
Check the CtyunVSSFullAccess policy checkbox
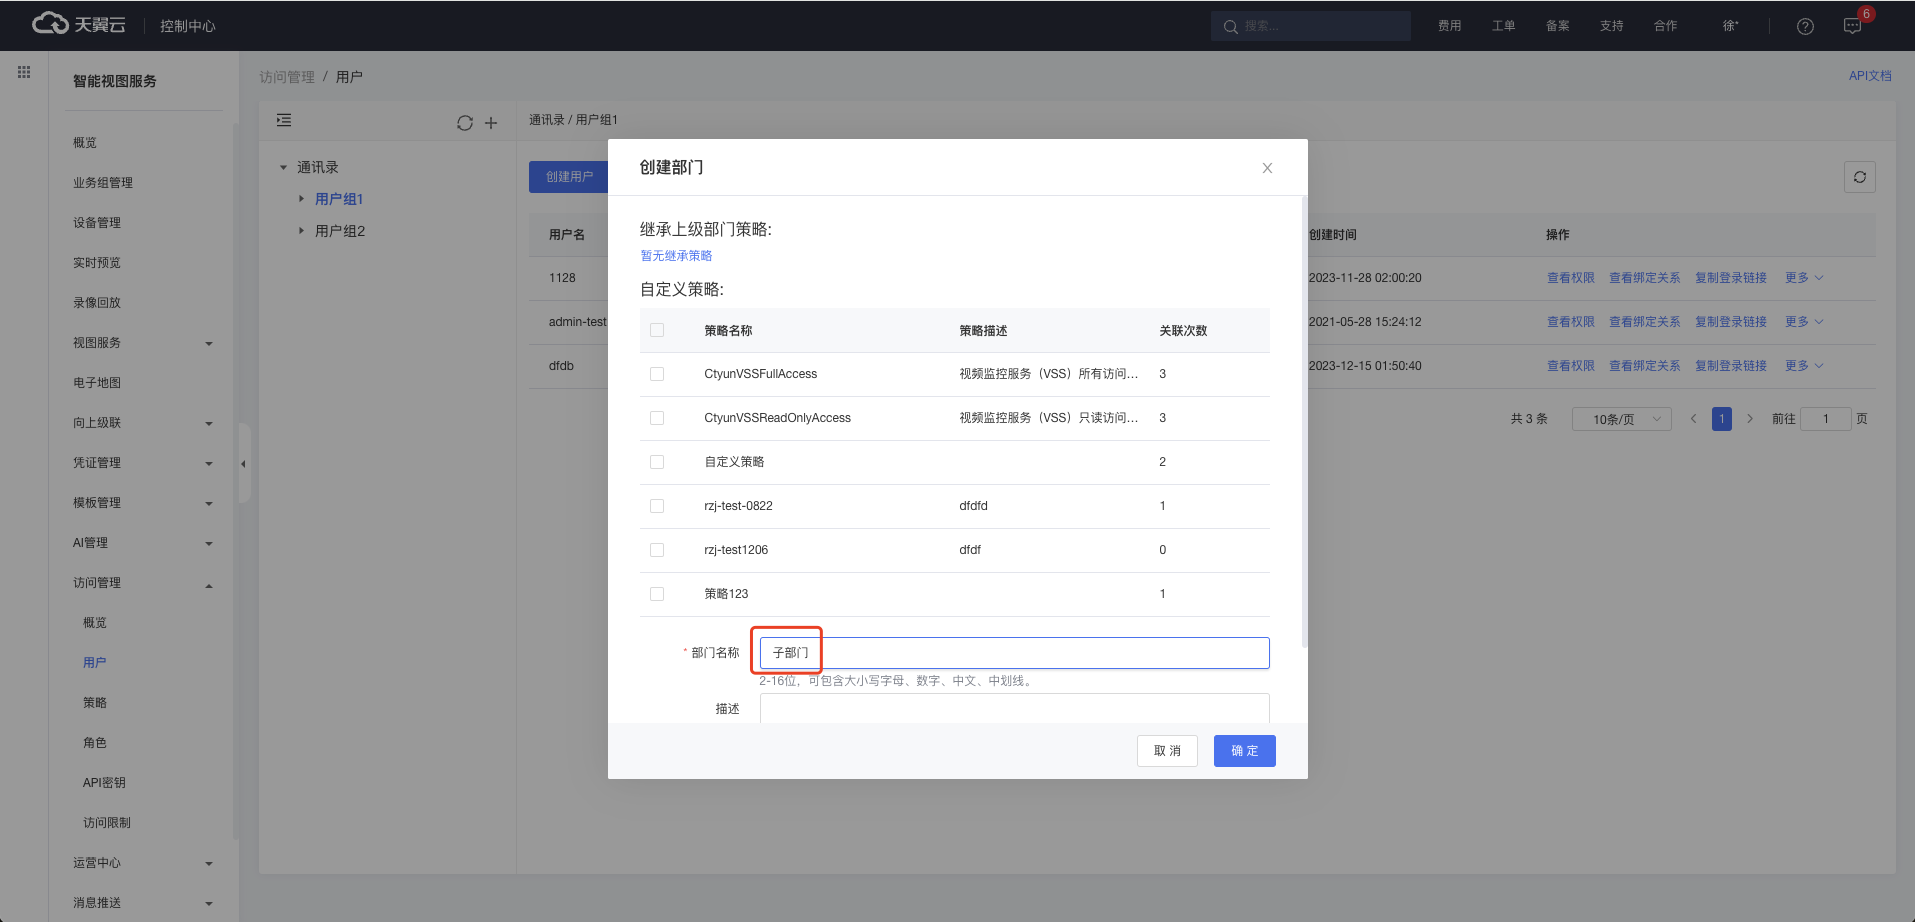pyautogui.click(x=657, y=374)
